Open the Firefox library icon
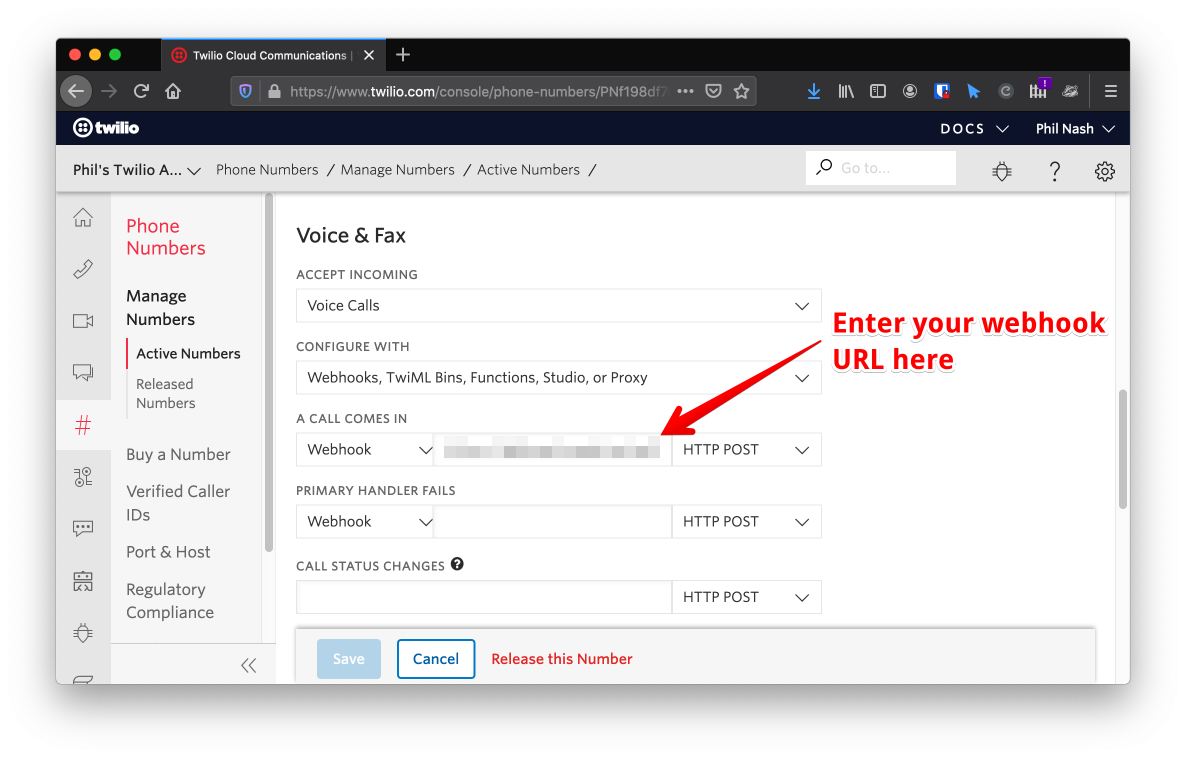Image resolution: width=1186 pixels, height=758 pixels. 846,92
